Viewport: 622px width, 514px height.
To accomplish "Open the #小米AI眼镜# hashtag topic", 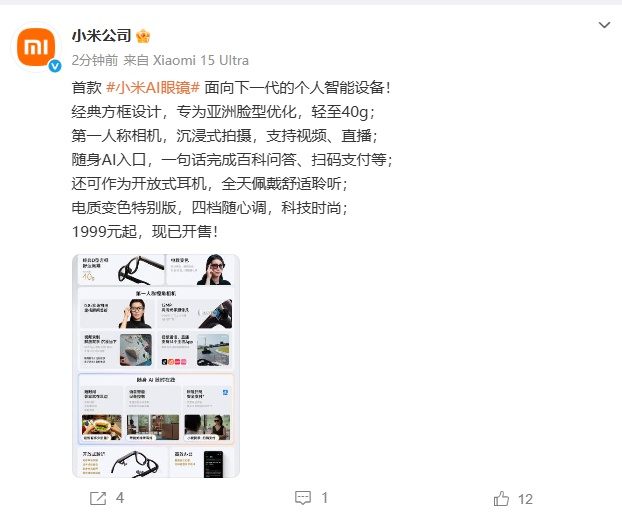I will (153, 87).
